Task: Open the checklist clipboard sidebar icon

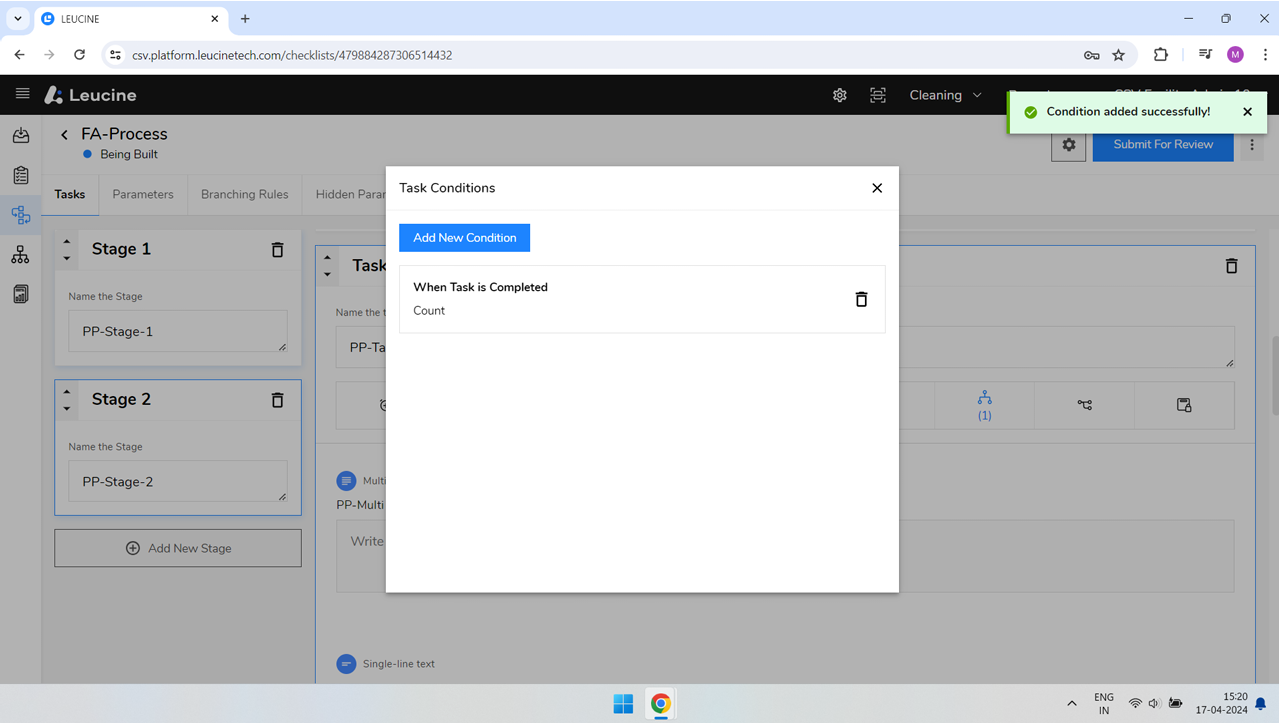Action: [x=20, y=175]
